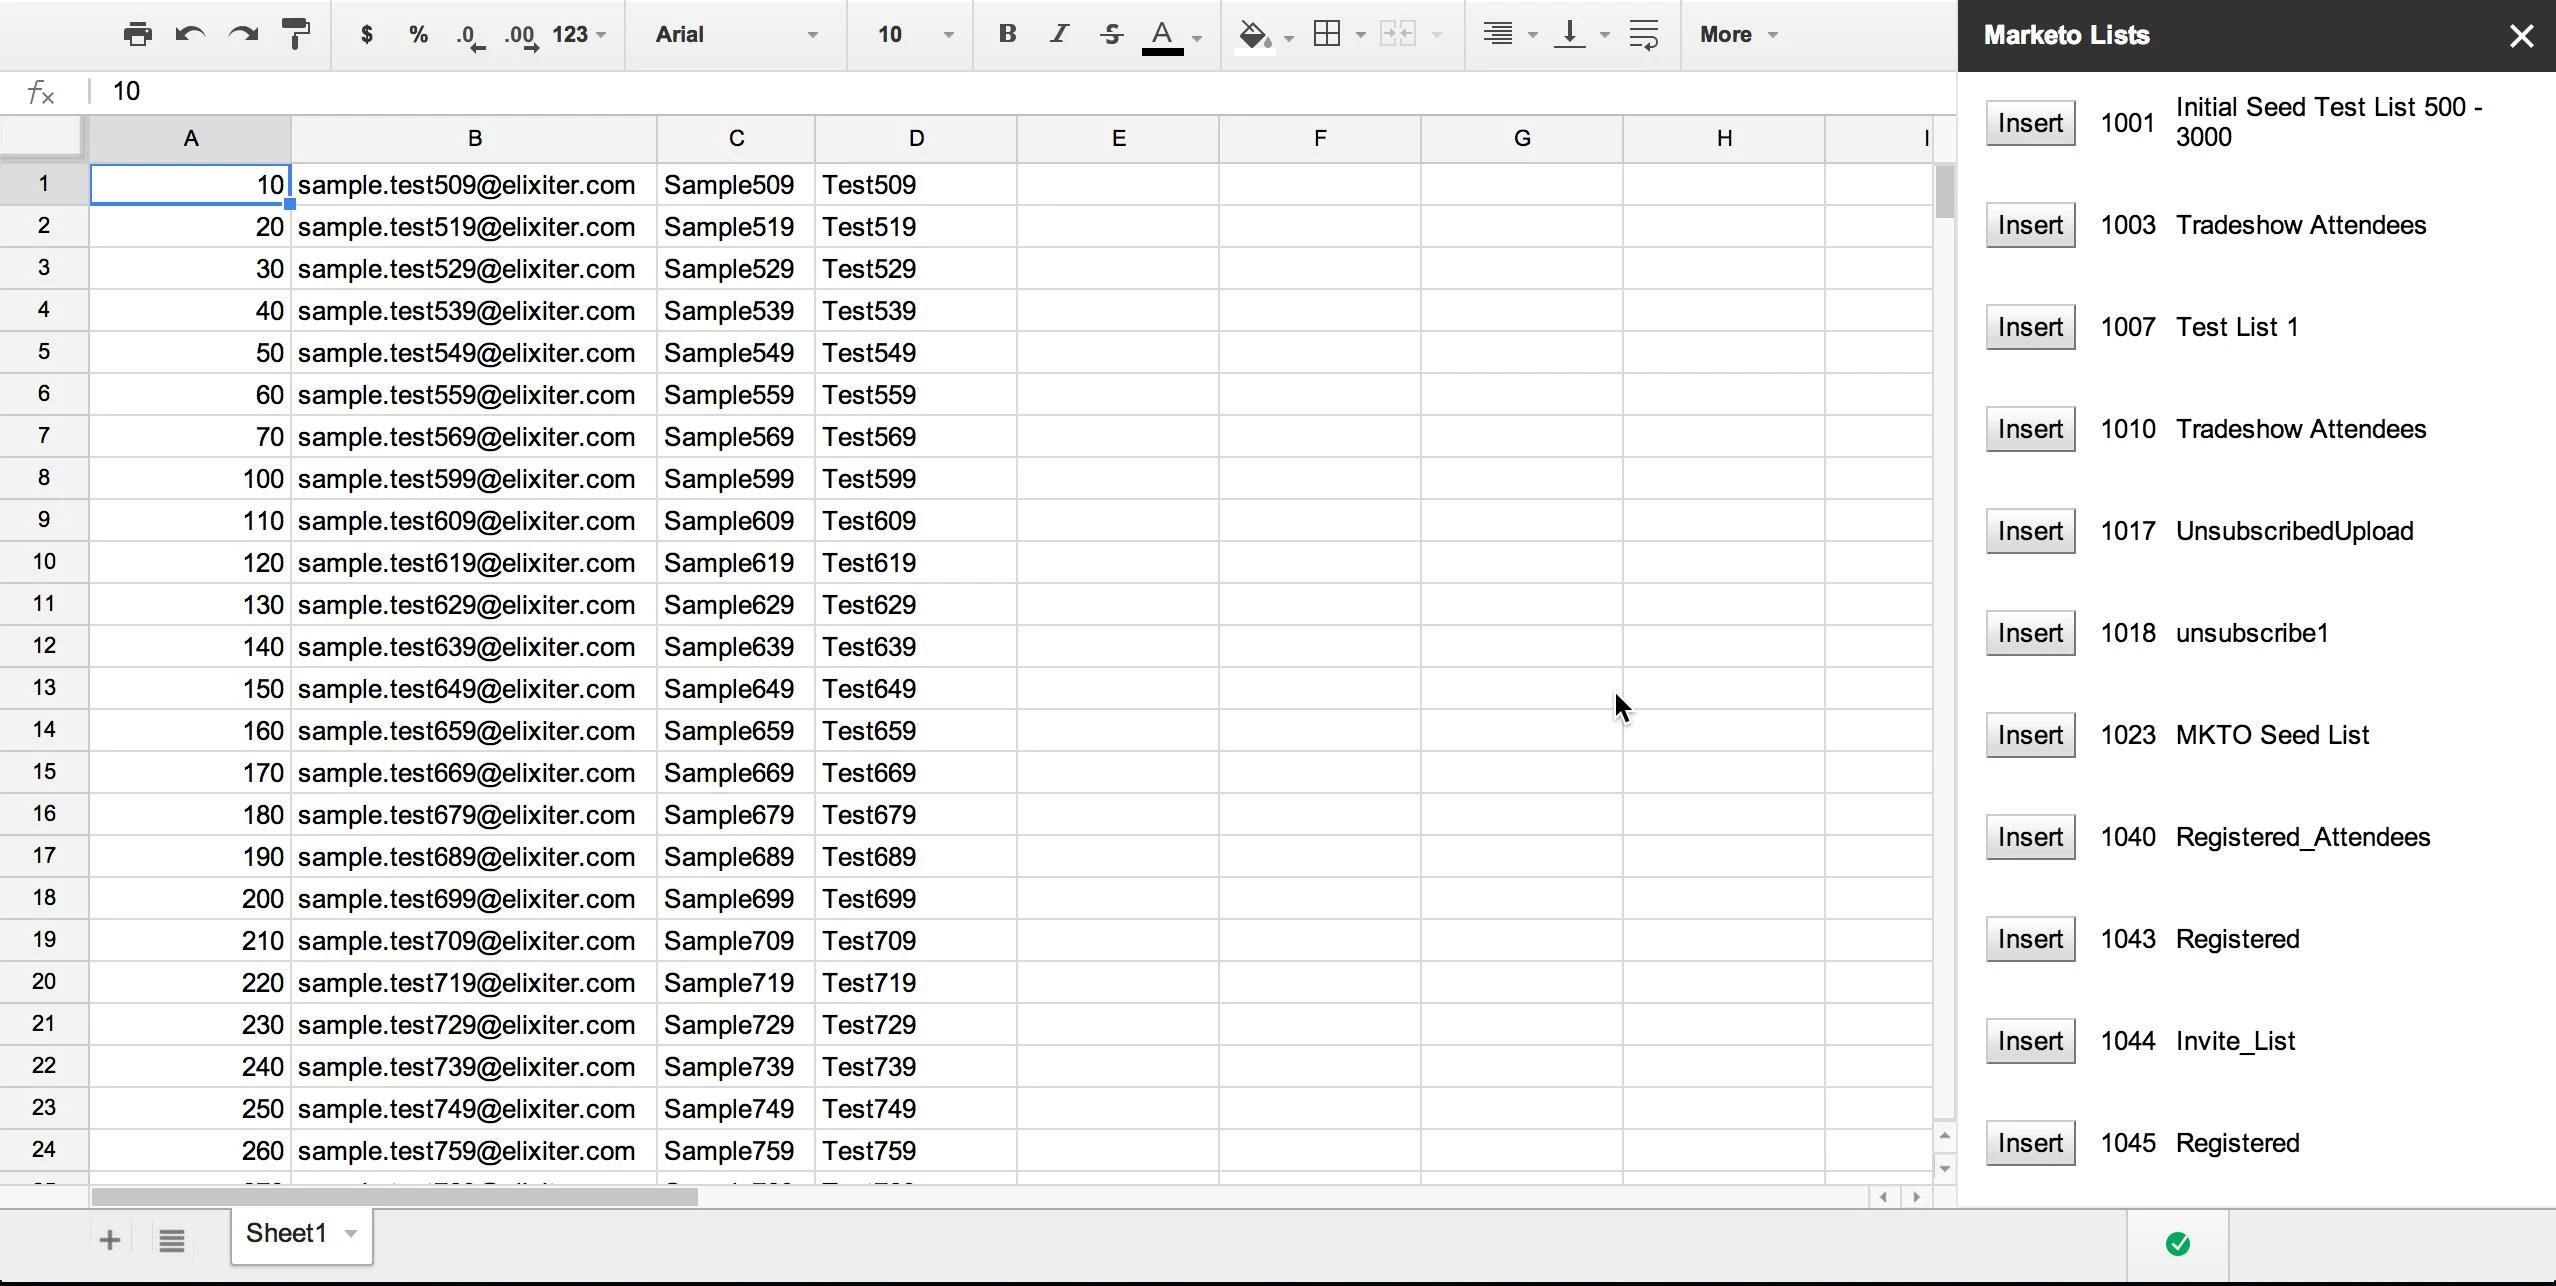Open the font size 10 dropdown
This screenshot has width=2556, height=1286.
coord(912,35)
